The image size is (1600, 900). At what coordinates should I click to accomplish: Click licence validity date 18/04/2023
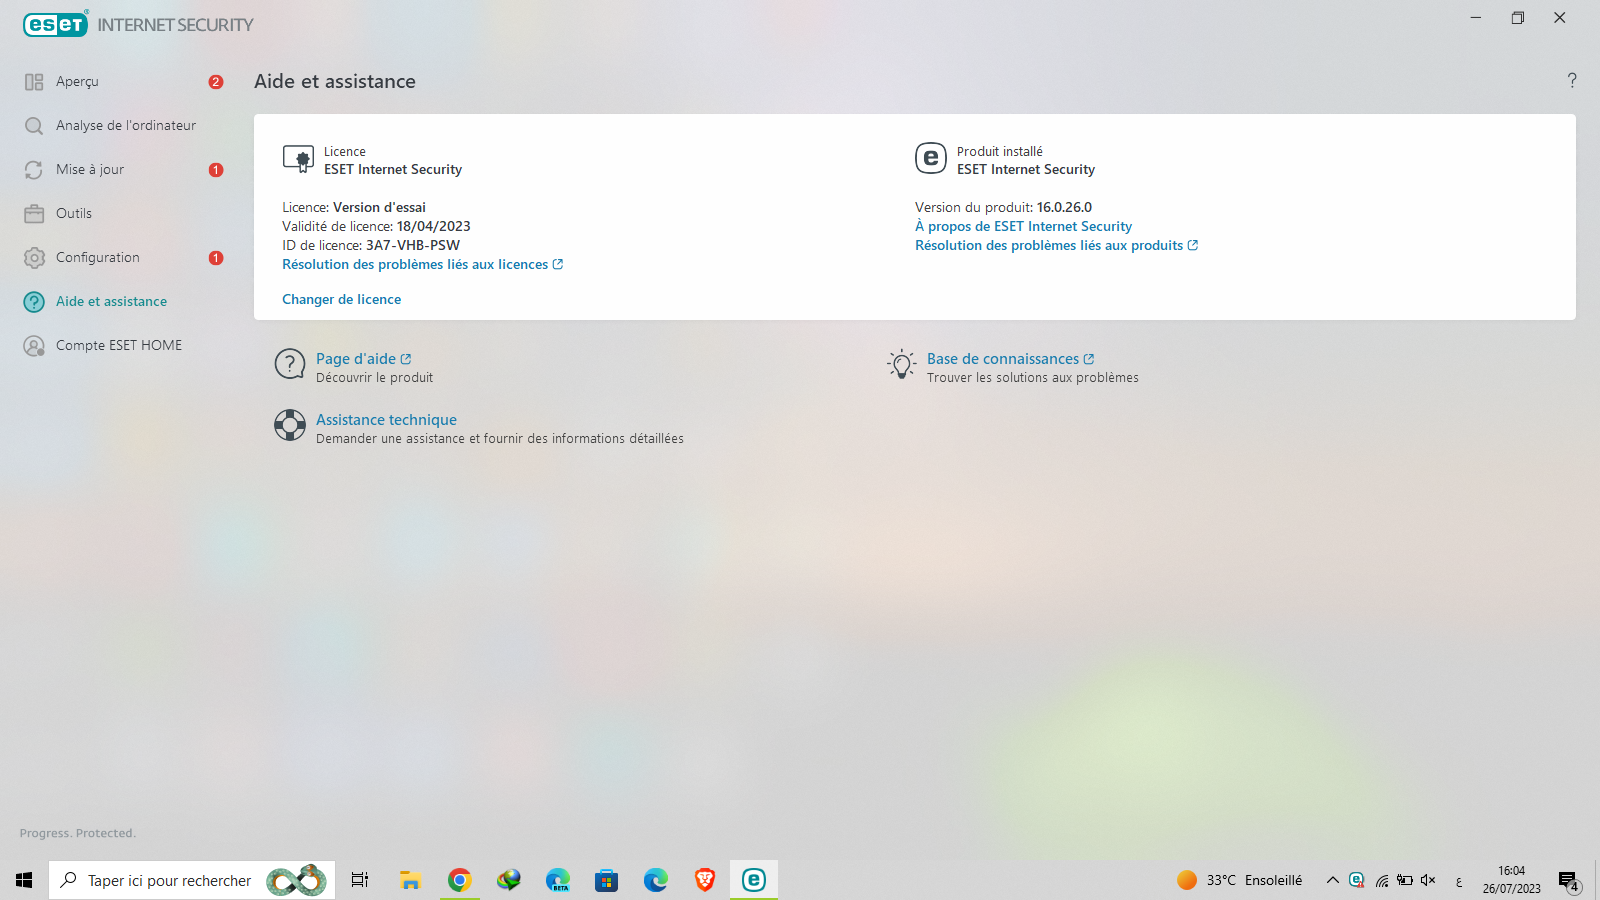click(x=433, y=227)
